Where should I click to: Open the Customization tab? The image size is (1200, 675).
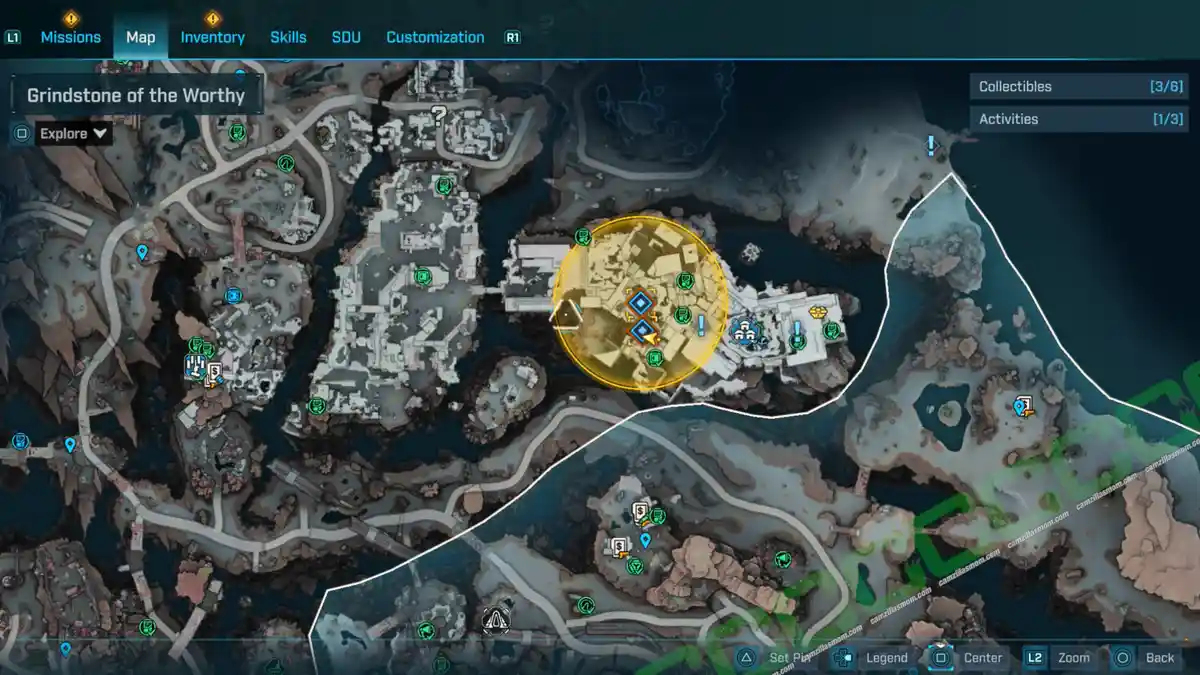[435, 37]
